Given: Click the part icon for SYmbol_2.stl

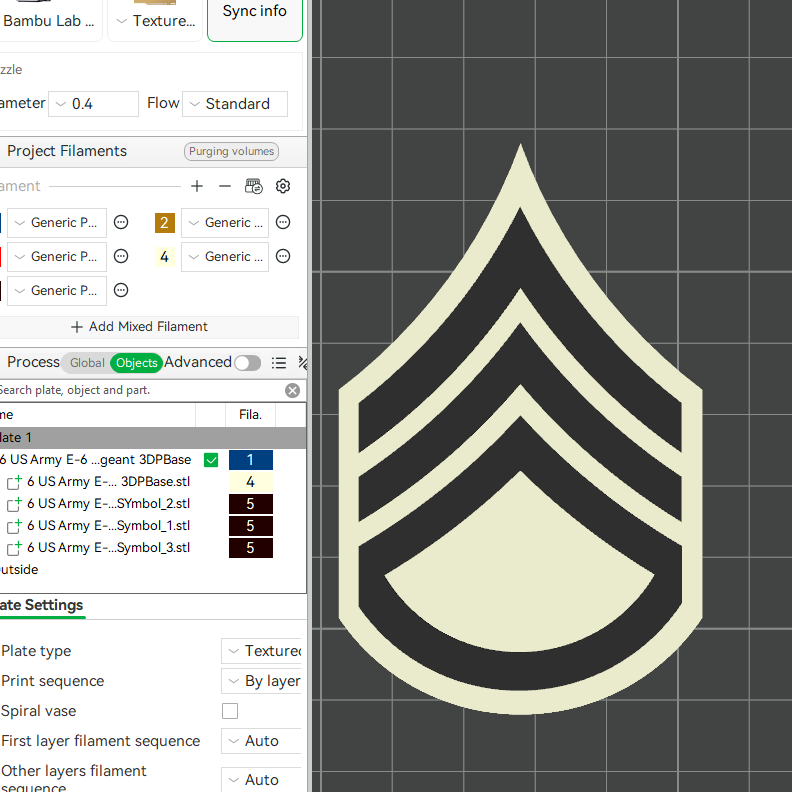Looking at the screenshot, I should pyautogui.click(x=14, y=504).
